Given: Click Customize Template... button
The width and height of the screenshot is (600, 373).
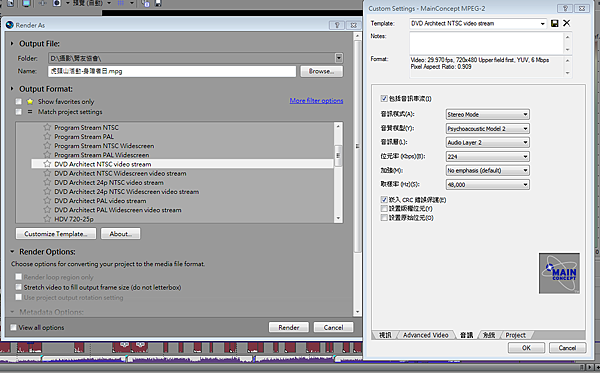Looking at the screenshot, I should (56, 234).
